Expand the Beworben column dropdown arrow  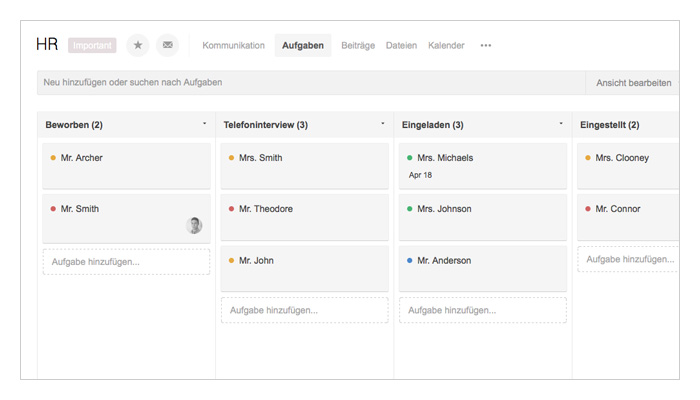204,124
